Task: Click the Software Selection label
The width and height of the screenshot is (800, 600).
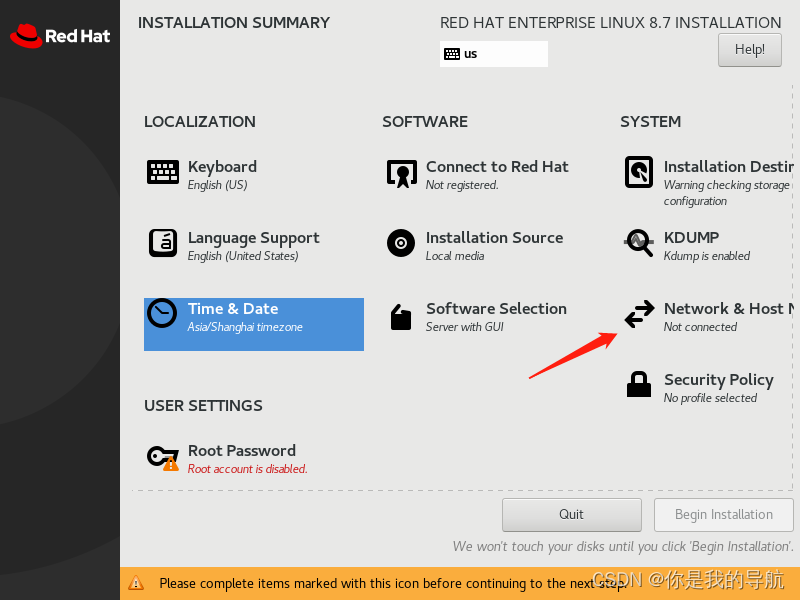Action: pyautogui.click(x=496, y=309)
